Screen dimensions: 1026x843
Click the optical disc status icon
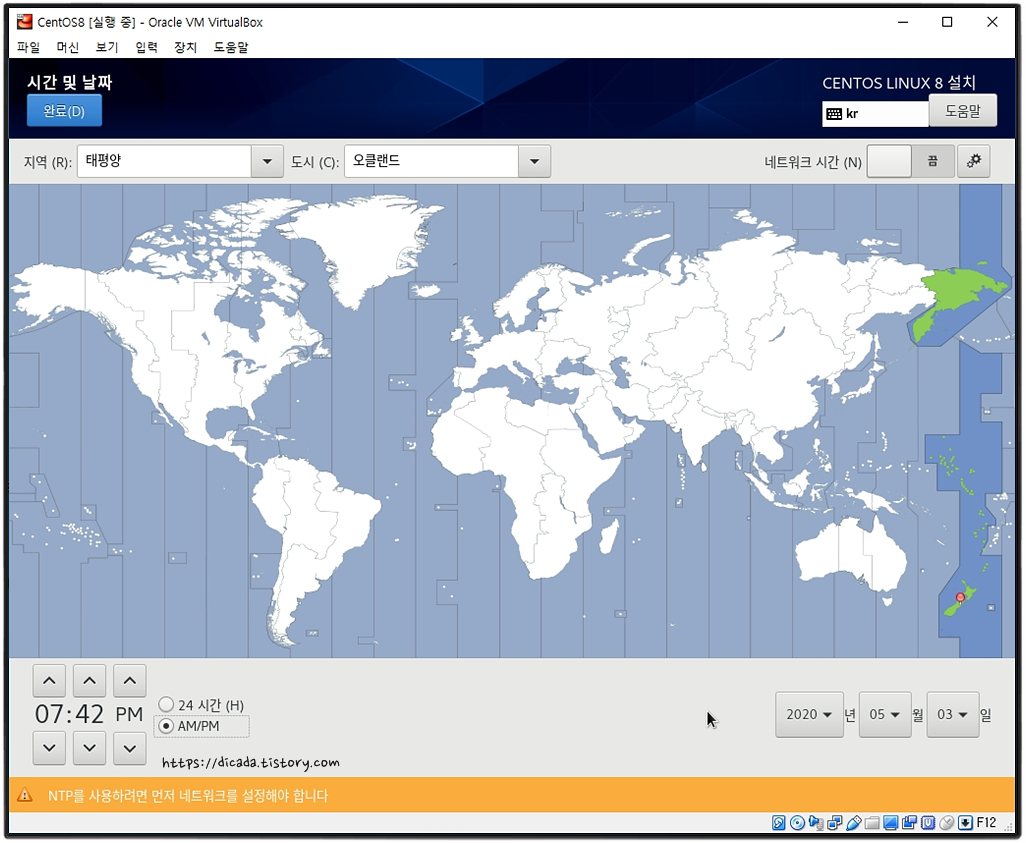pyautogui.click(x=797, y=823)
